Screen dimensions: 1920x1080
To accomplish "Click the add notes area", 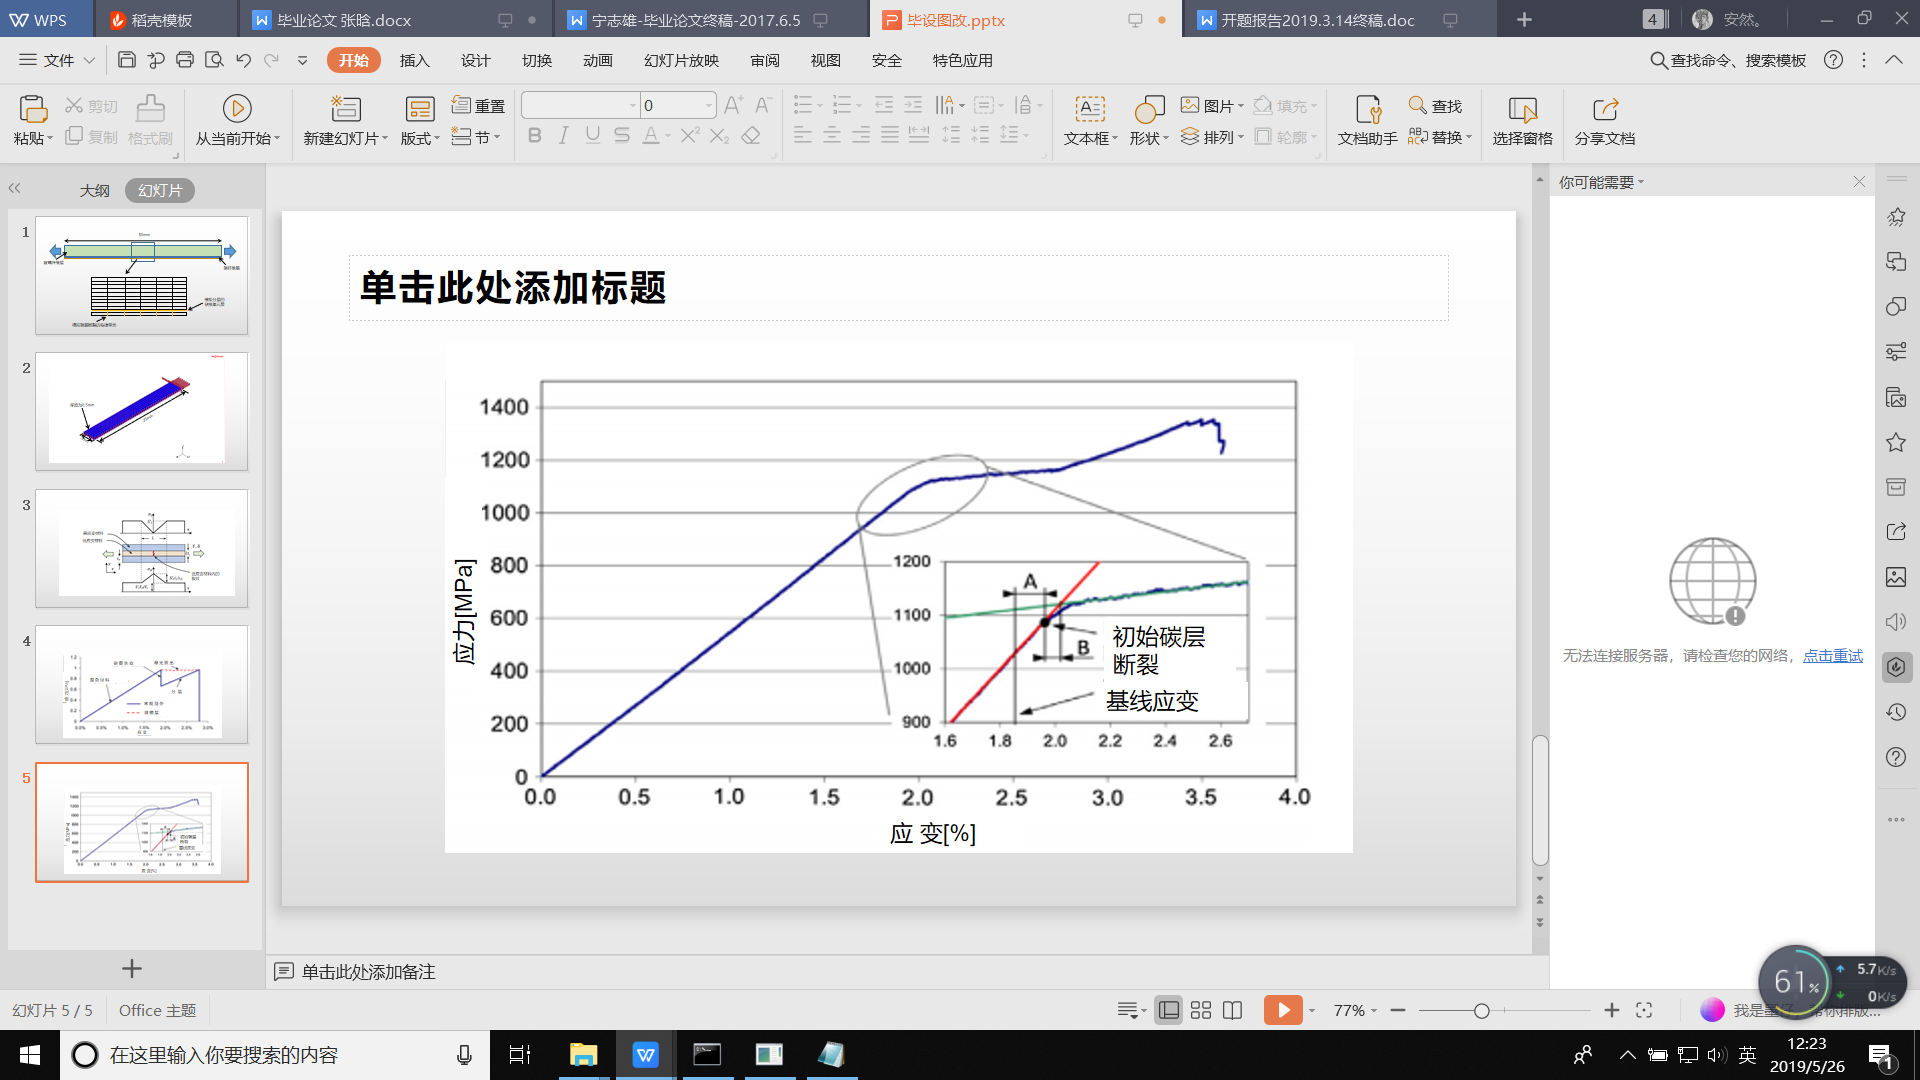I will point(369,971).
